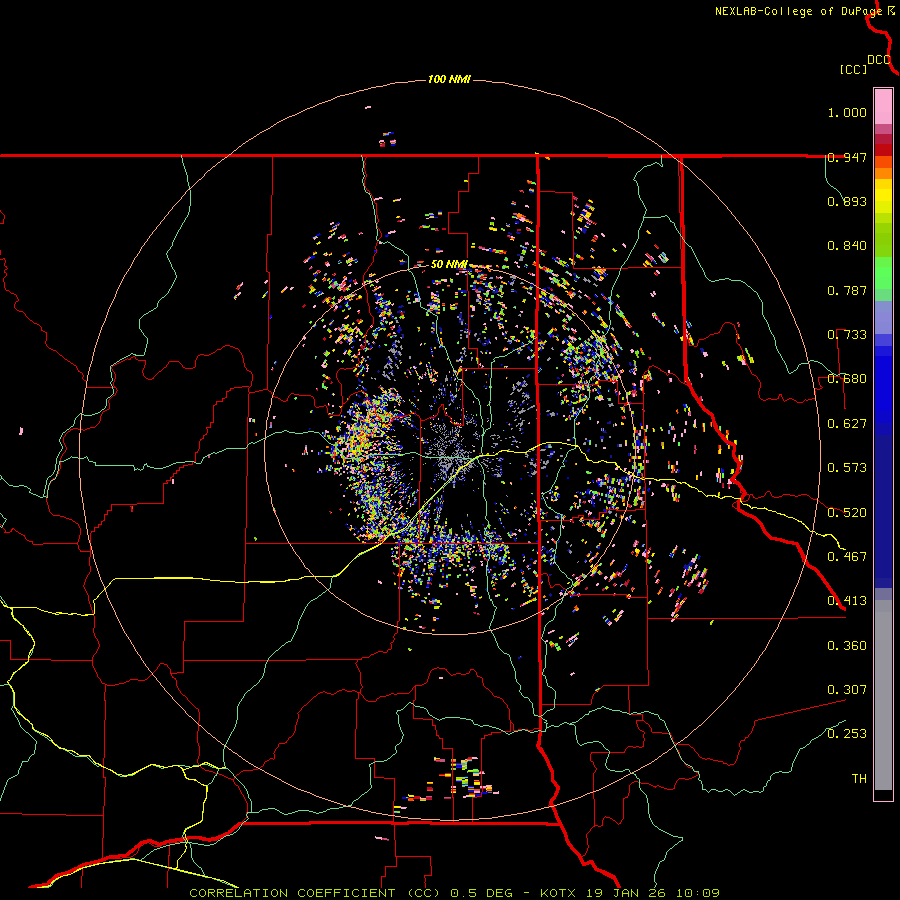Pick the bright green color bar segment
900x900 pixels.
click(x=883, y=273)
